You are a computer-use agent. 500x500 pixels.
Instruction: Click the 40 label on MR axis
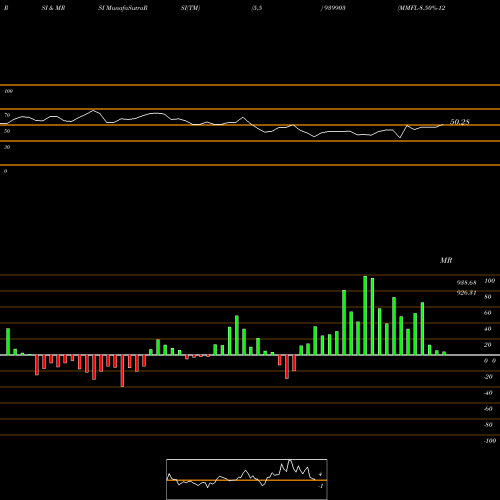click(487, 329)
